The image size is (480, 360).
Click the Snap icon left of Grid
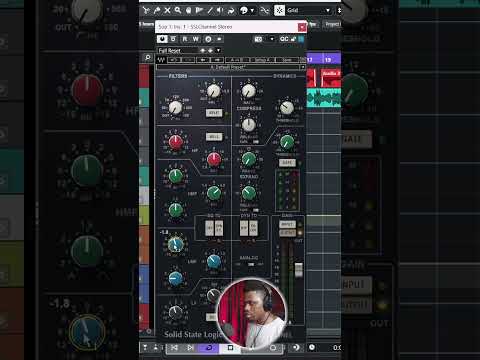(279, 10)
